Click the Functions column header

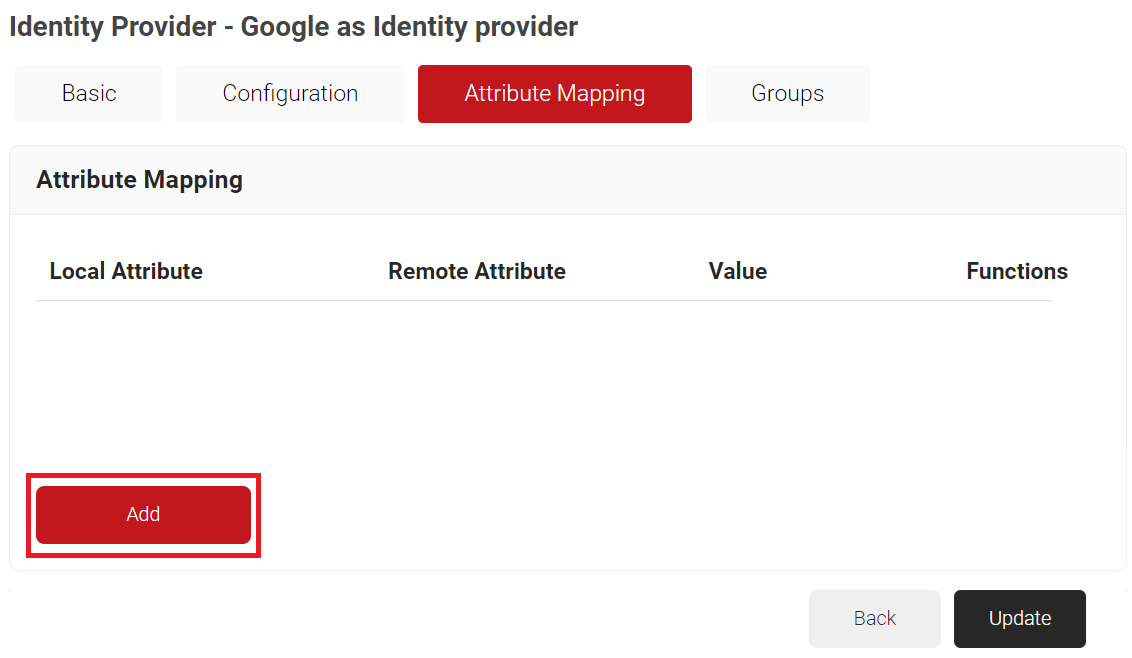1016,272
